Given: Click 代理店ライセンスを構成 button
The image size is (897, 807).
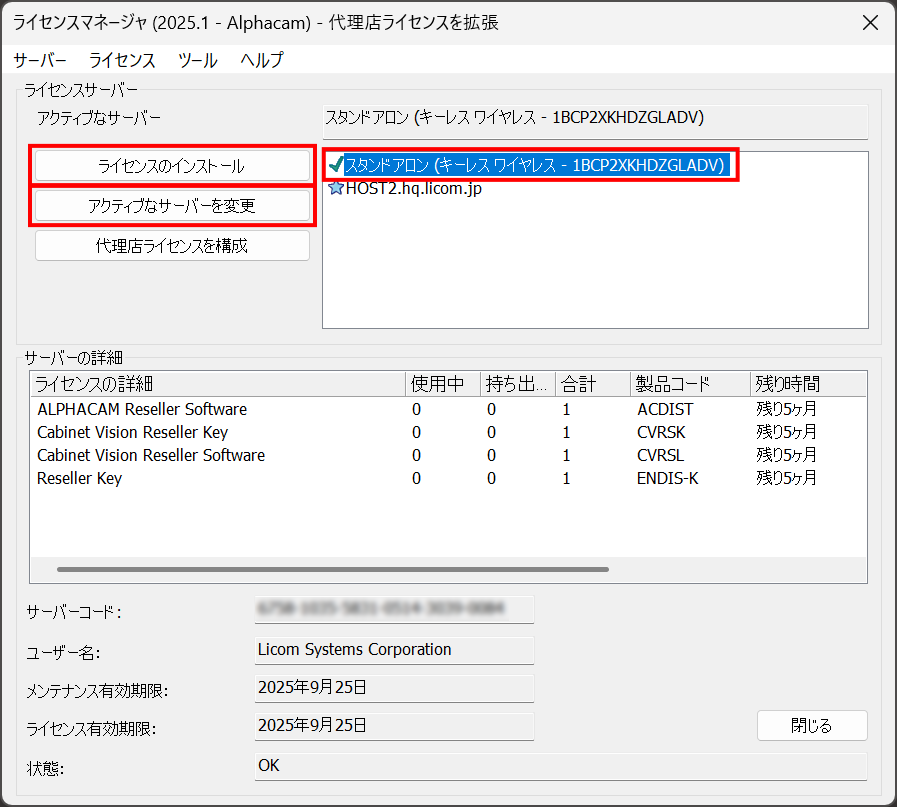Looking at the screenshot, I should pos(172,246).
